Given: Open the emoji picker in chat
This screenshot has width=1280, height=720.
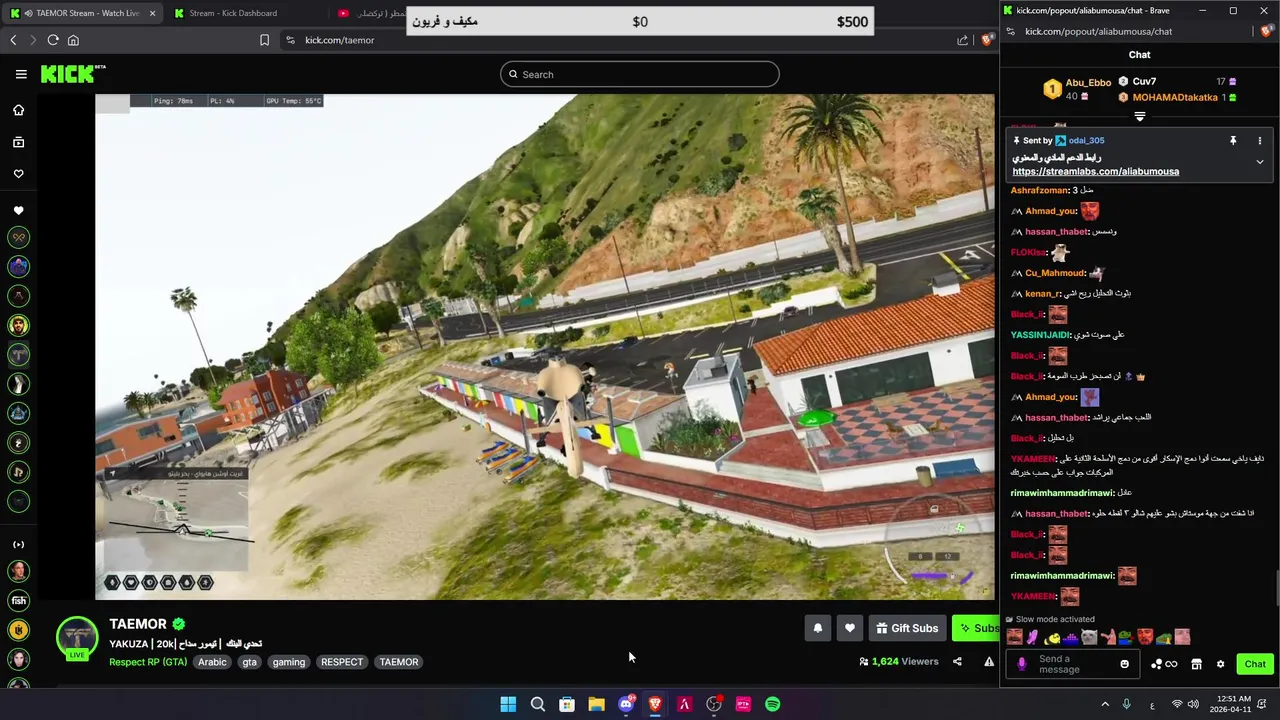Looking at the screenshot, I should (1124, 664).
